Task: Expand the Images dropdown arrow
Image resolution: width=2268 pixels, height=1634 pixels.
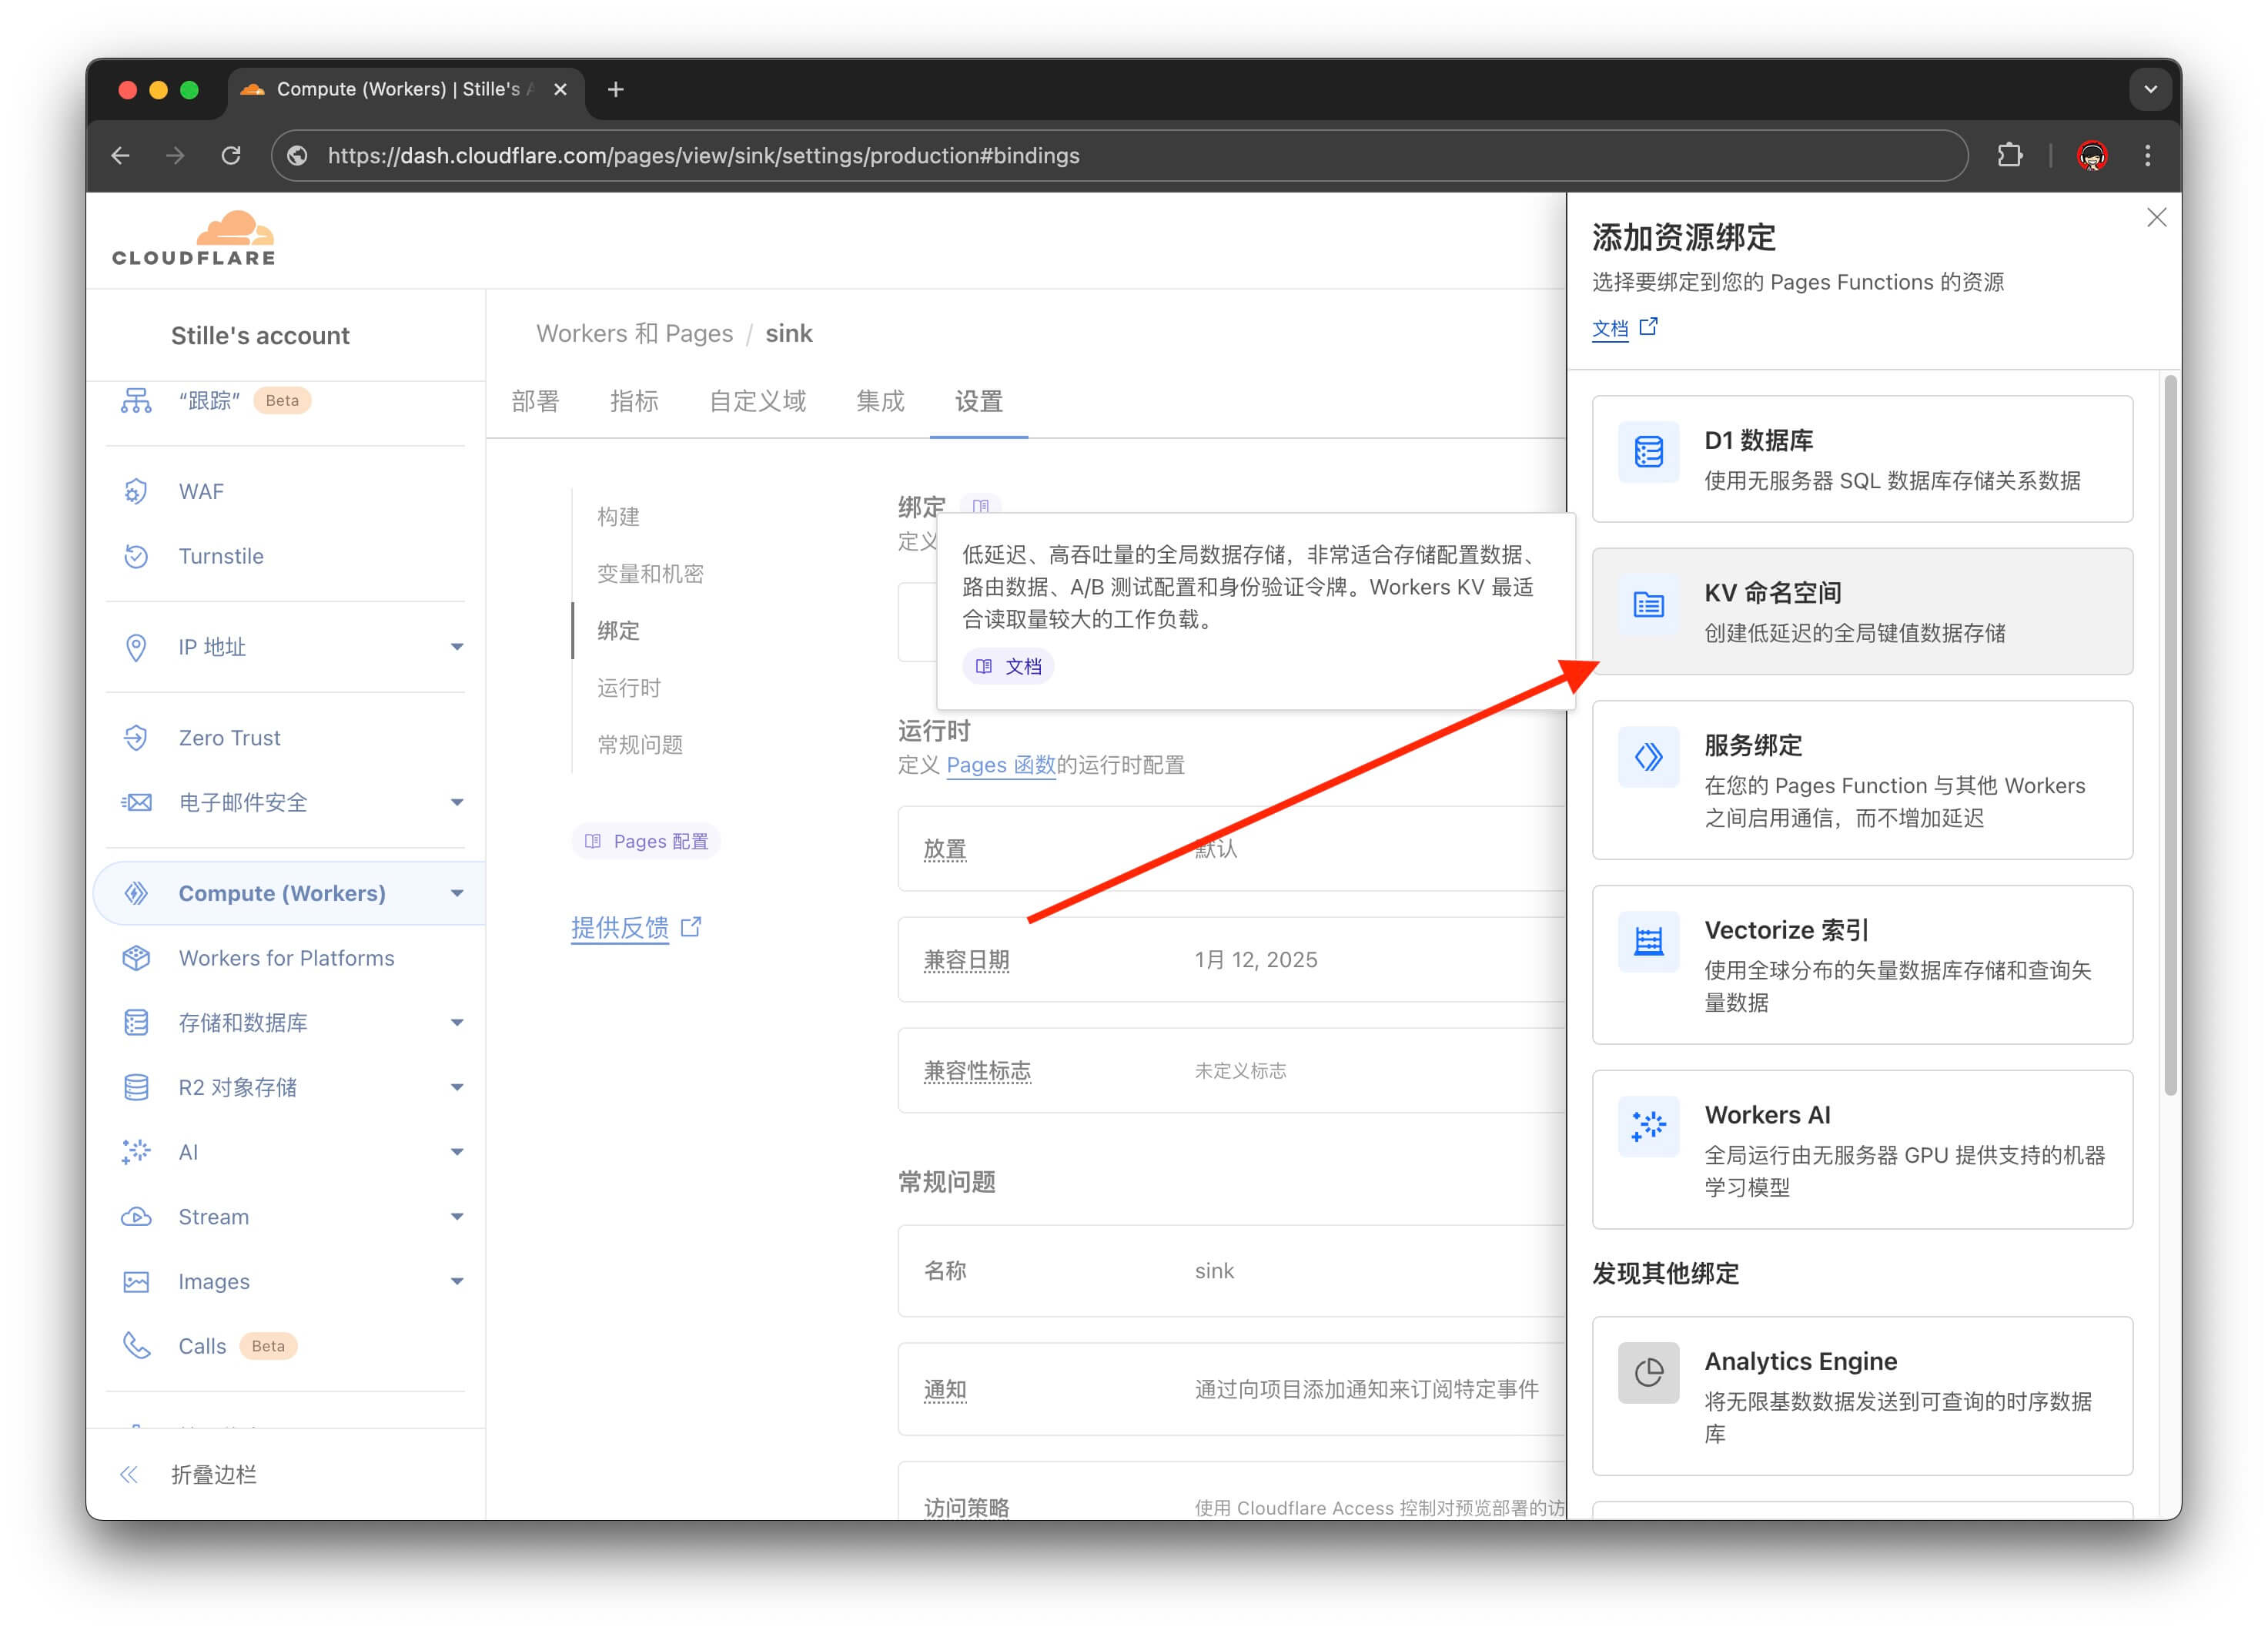Action: point(457,1281)
